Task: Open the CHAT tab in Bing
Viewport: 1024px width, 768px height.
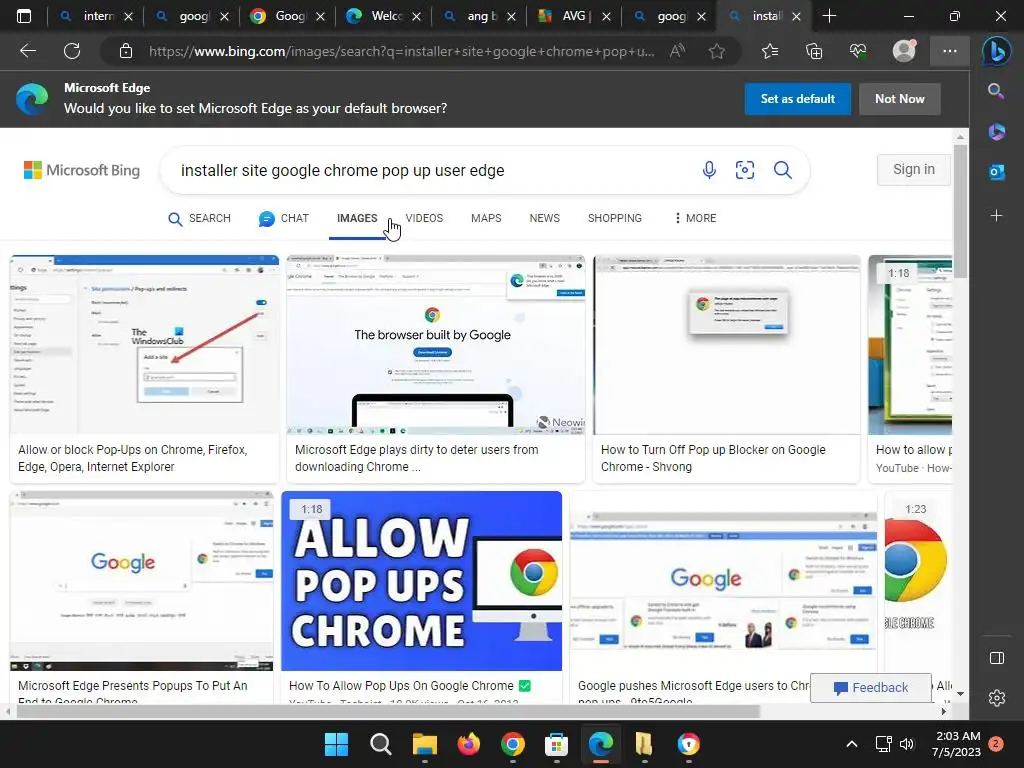Action: tap(284, 218)
